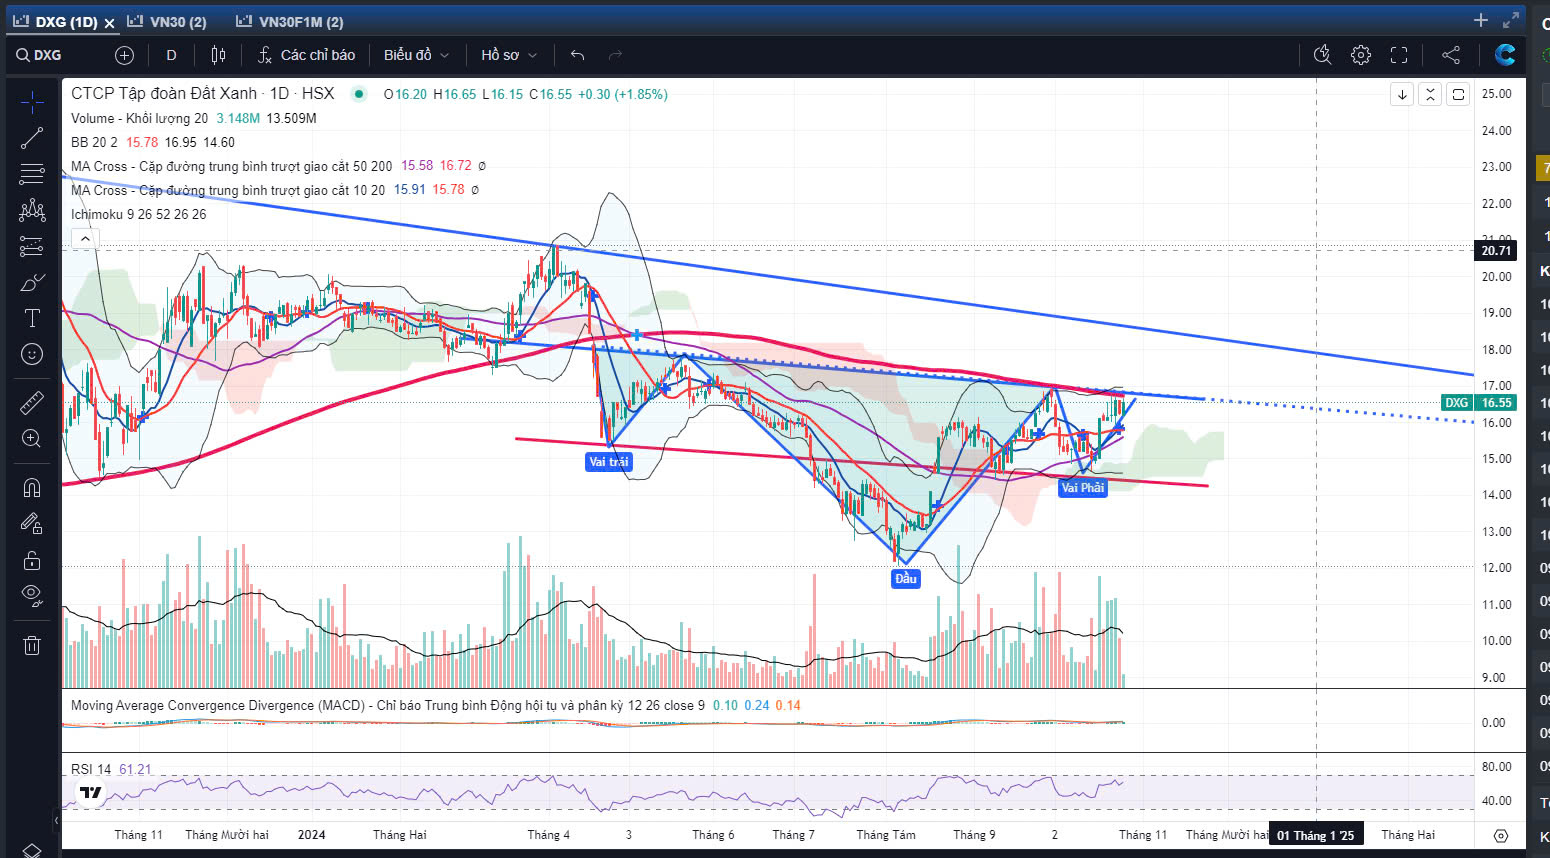Add a comparison symbol with plus icon
This screenshot has width=1550, height=858.
pos(124,55)
